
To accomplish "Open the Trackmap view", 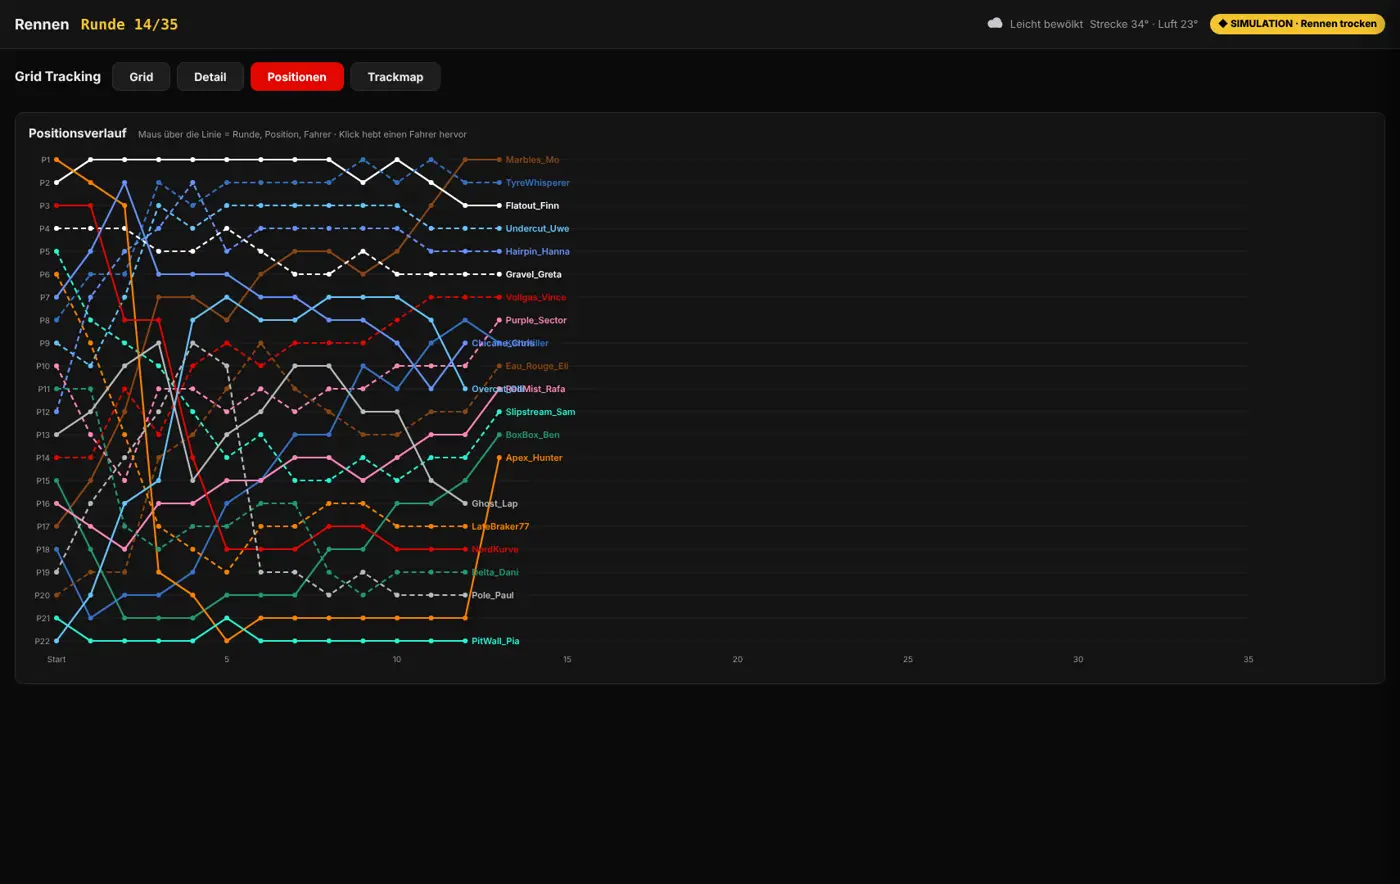I will tap(395, 77).
